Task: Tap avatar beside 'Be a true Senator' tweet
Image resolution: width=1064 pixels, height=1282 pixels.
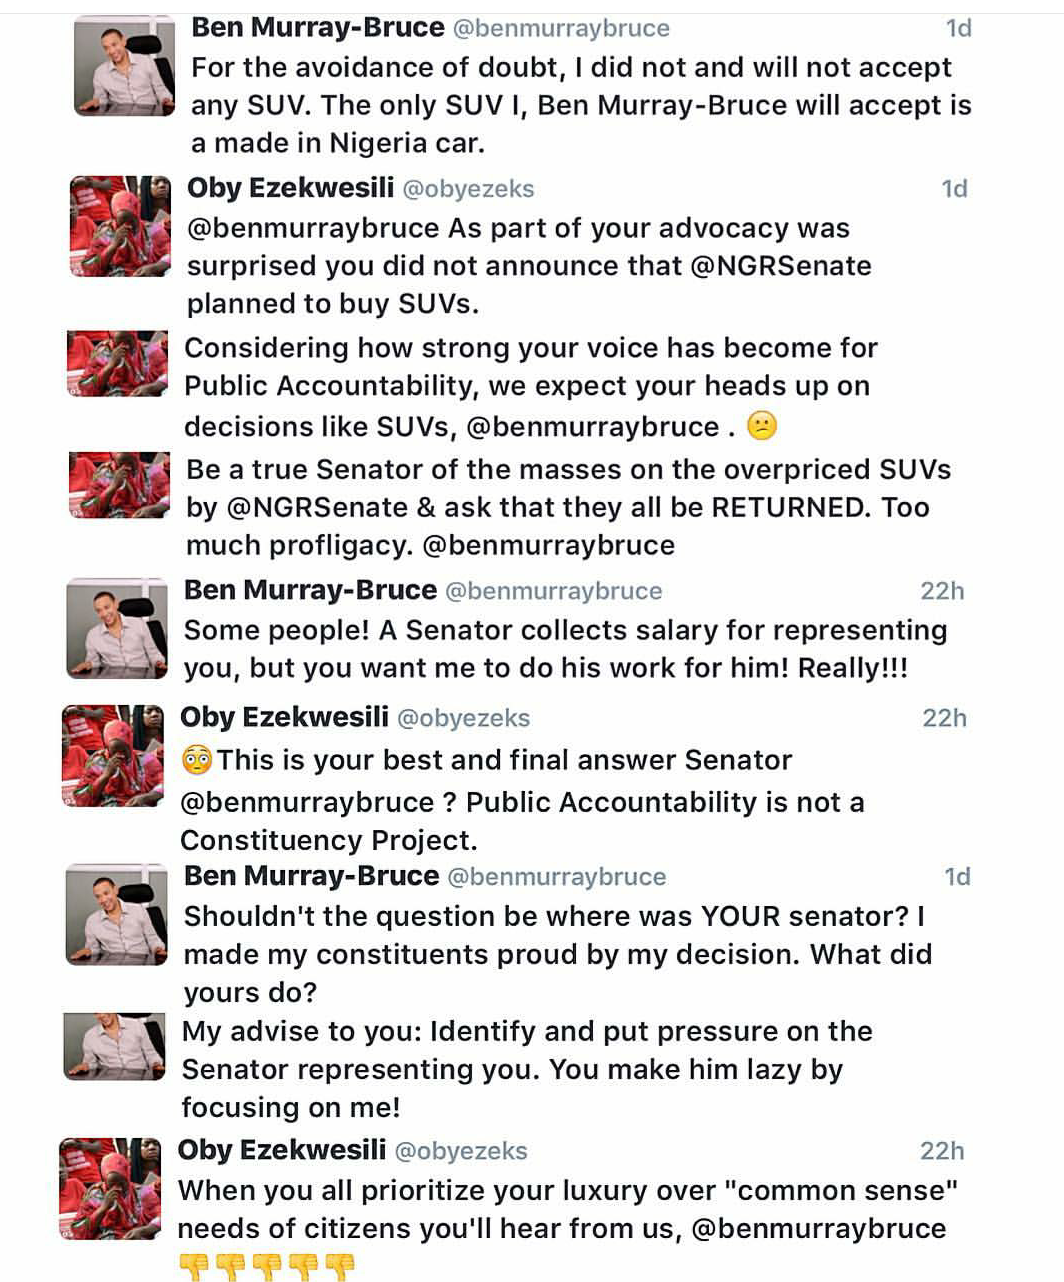Action: click(119, 485)
